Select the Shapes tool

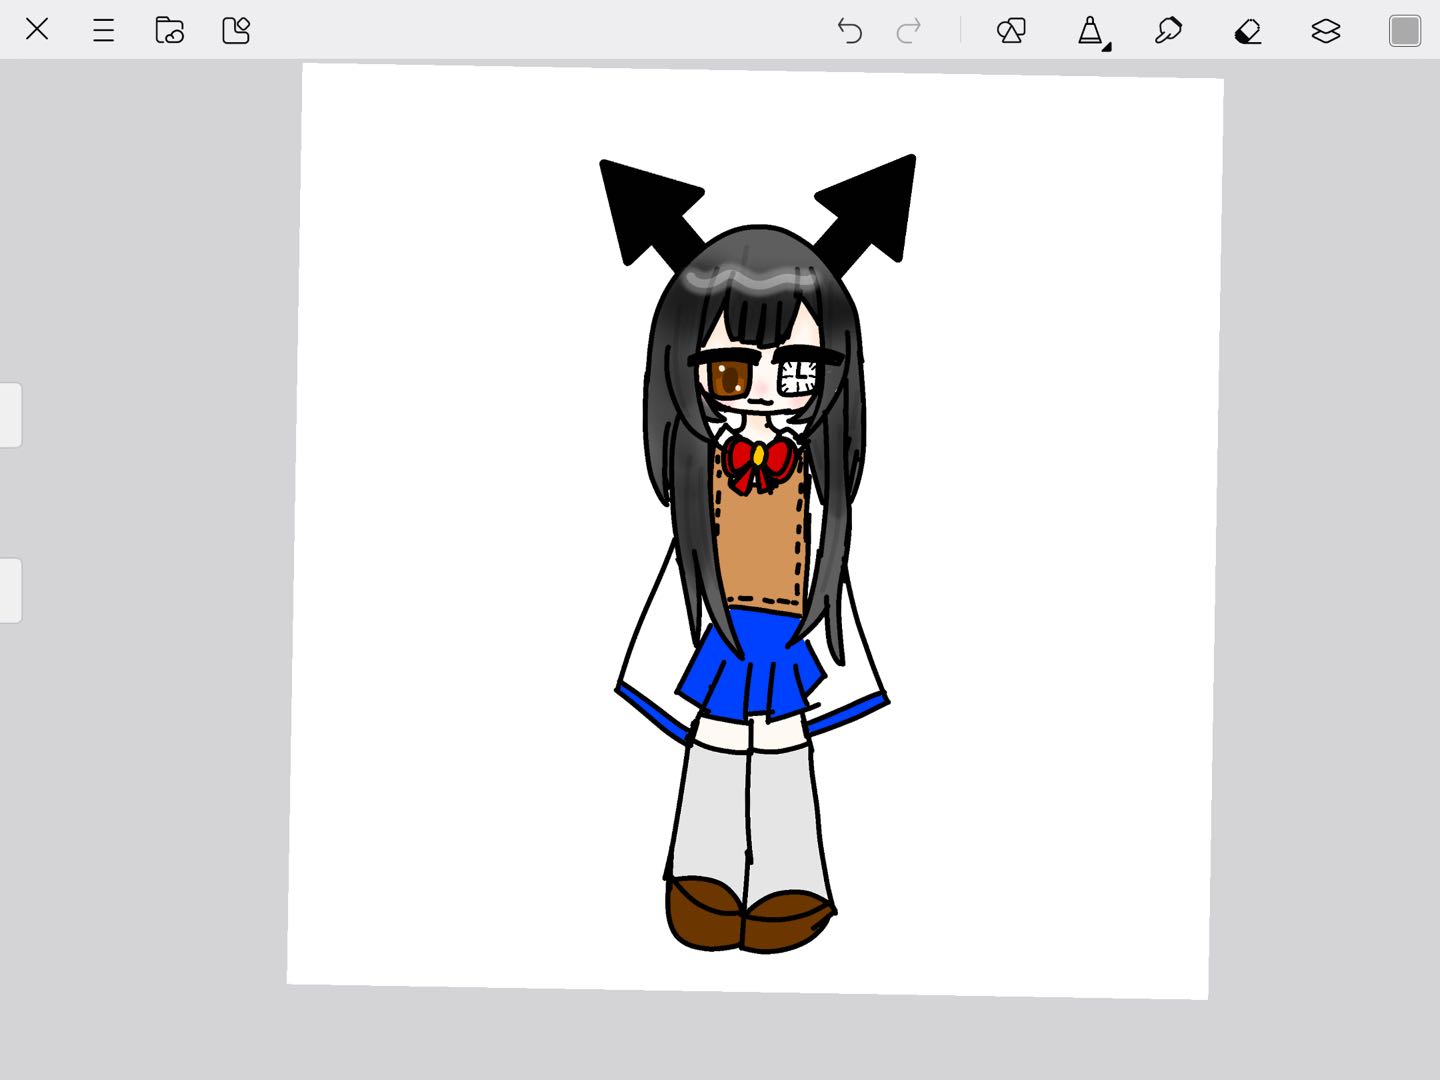(1011, 31)
